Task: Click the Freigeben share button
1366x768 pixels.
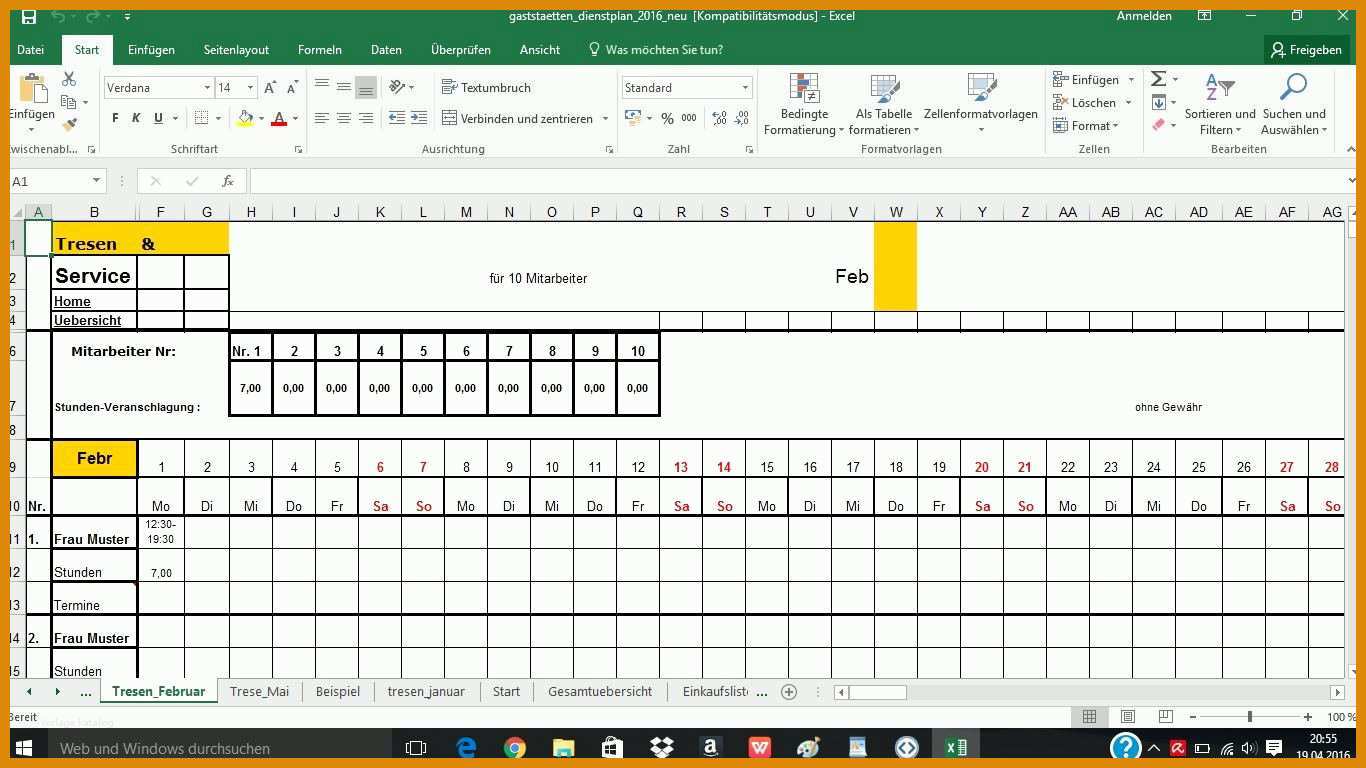Action: 1306,49
